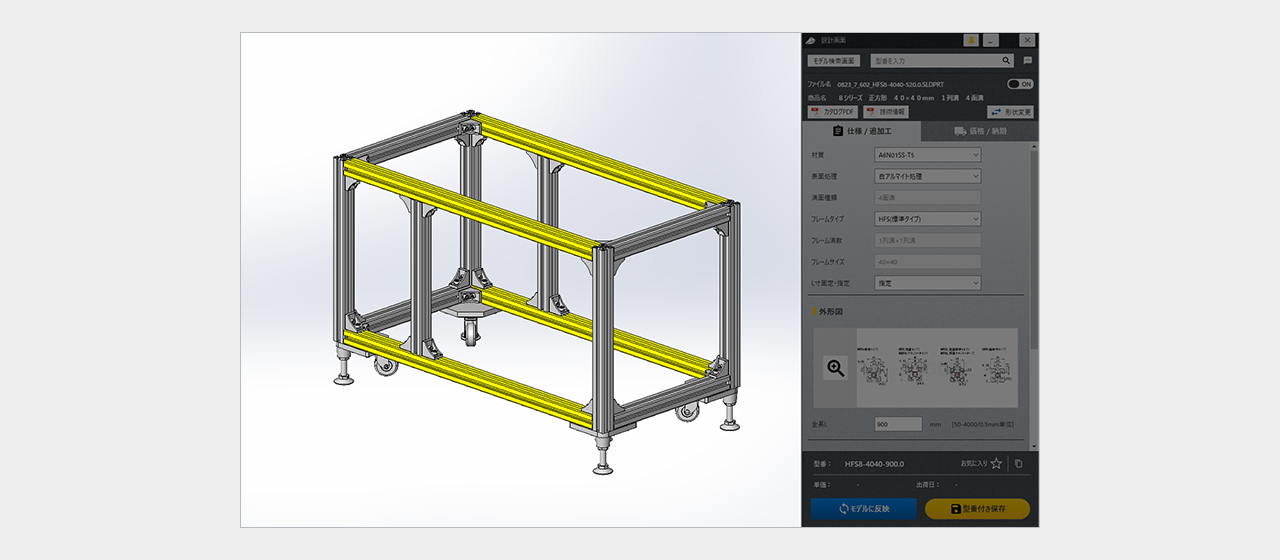1280x560 pixels.
Task: Switch to 仕様 / 追加工 tab
Action: [861, 131]
